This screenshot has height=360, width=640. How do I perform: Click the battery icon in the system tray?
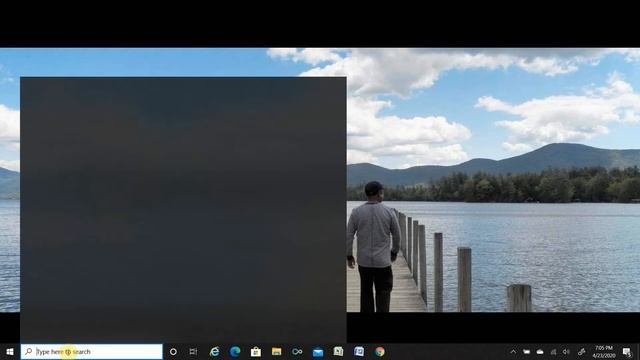[527, 351]
